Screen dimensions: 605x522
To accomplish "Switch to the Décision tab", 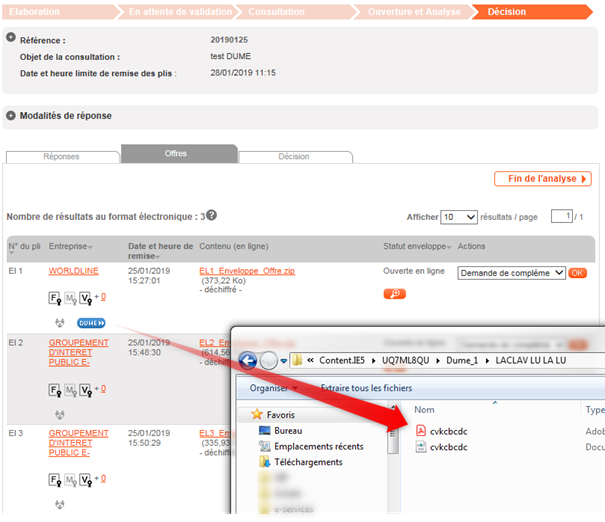I will 294,156.
